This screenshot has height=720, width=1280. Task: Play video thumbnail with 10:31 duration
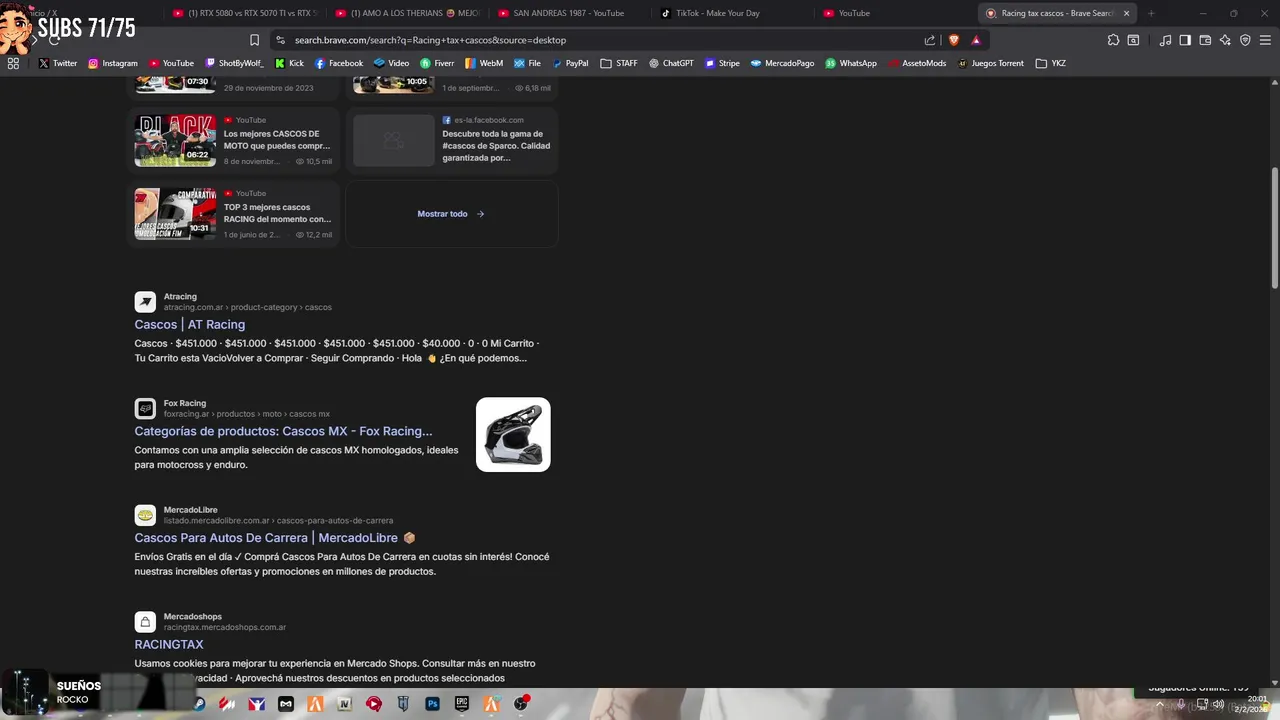click(175, 214)
